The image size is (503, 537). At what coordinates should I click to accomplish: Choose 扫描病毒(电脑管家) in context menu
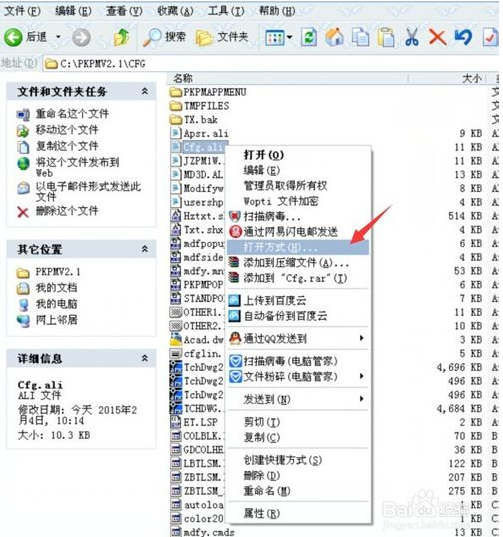pos(298,361)
